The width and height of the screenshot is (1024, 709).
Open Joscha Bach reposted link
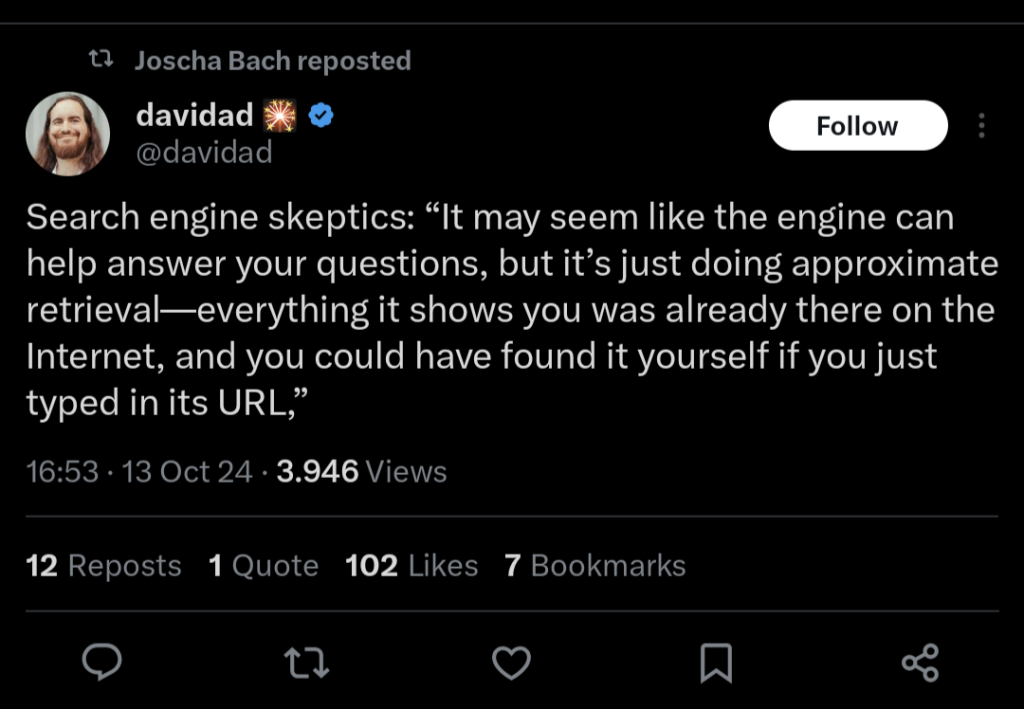click(x=272, y=61)
